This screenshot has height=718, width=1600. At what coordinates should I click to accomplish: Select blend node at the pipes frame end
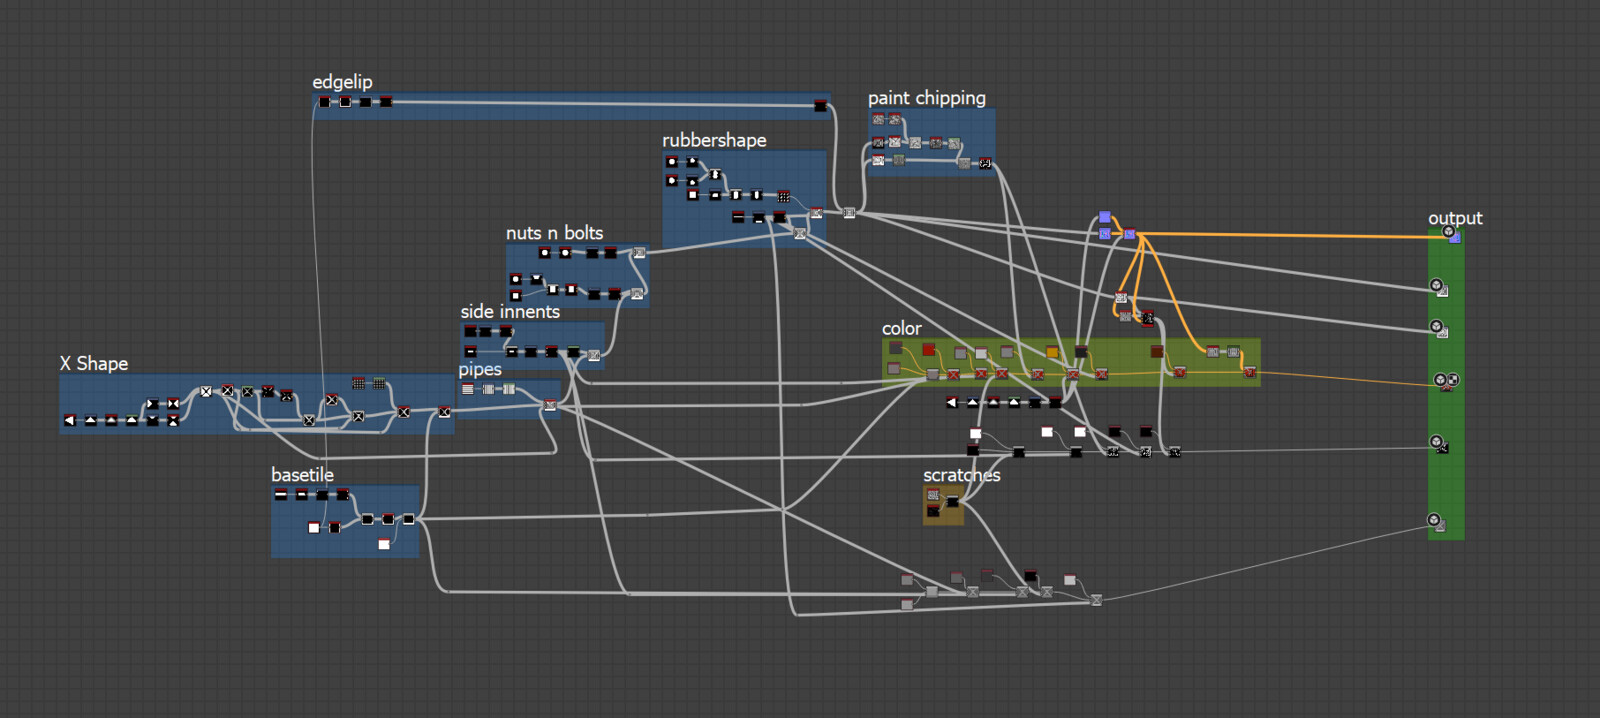(x=550, y=405)
